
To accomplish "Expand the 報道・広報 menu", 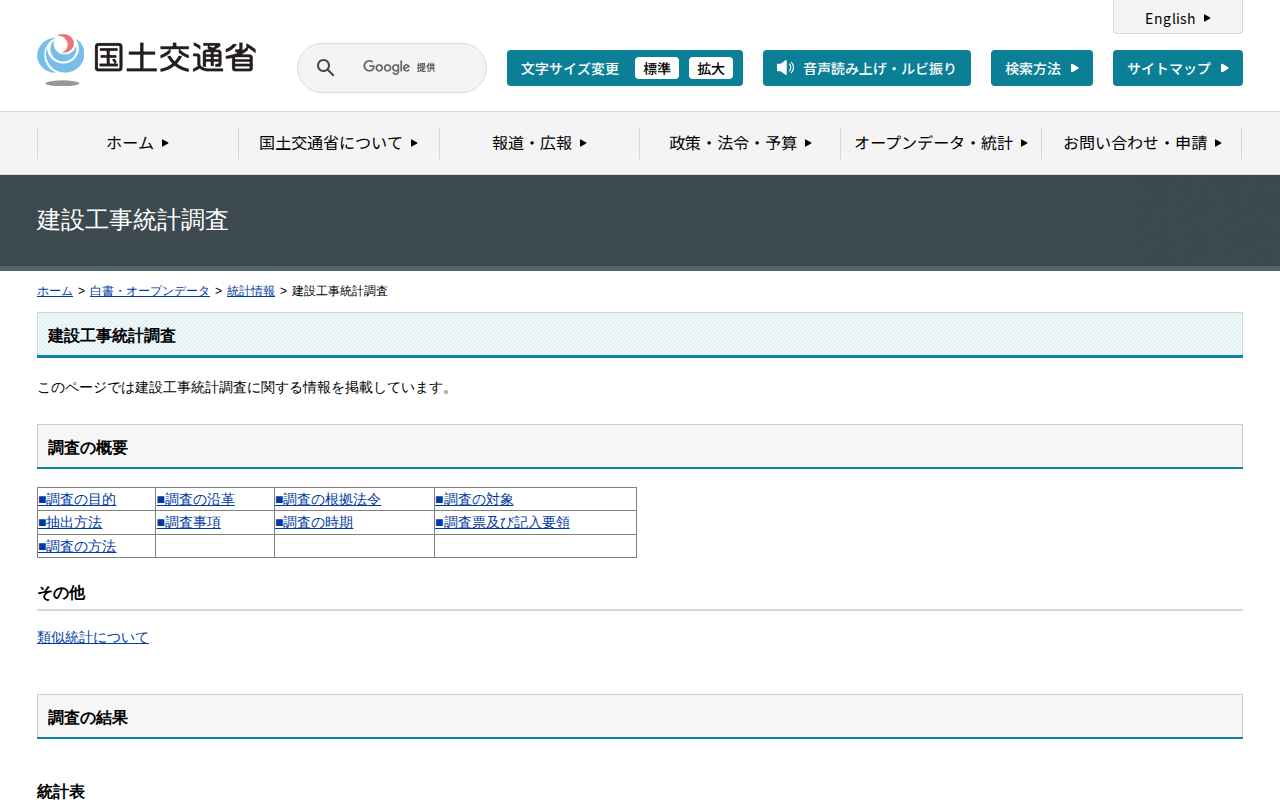I will [x=539, y=143].
